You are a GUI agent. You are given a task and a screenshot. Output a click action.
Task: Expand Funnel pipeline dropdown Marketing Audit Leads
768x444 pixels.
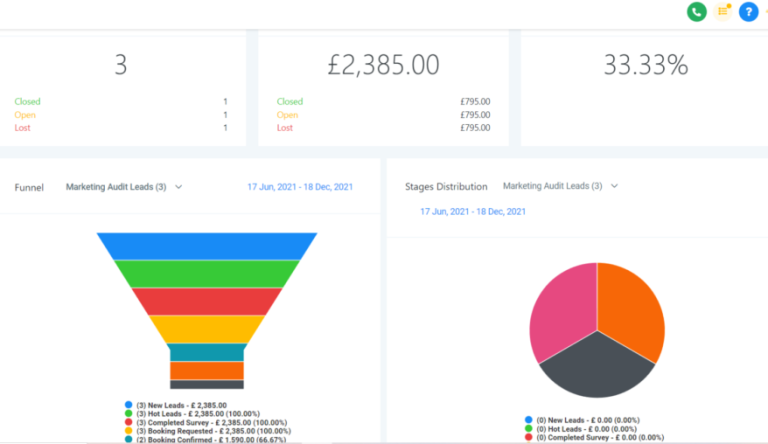coord(124,187)
